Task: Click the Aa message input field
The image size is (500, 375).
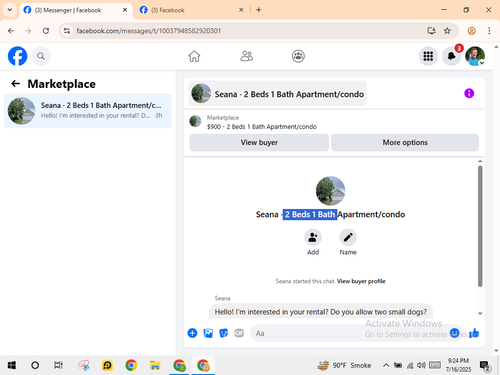Action: point(350,333)
